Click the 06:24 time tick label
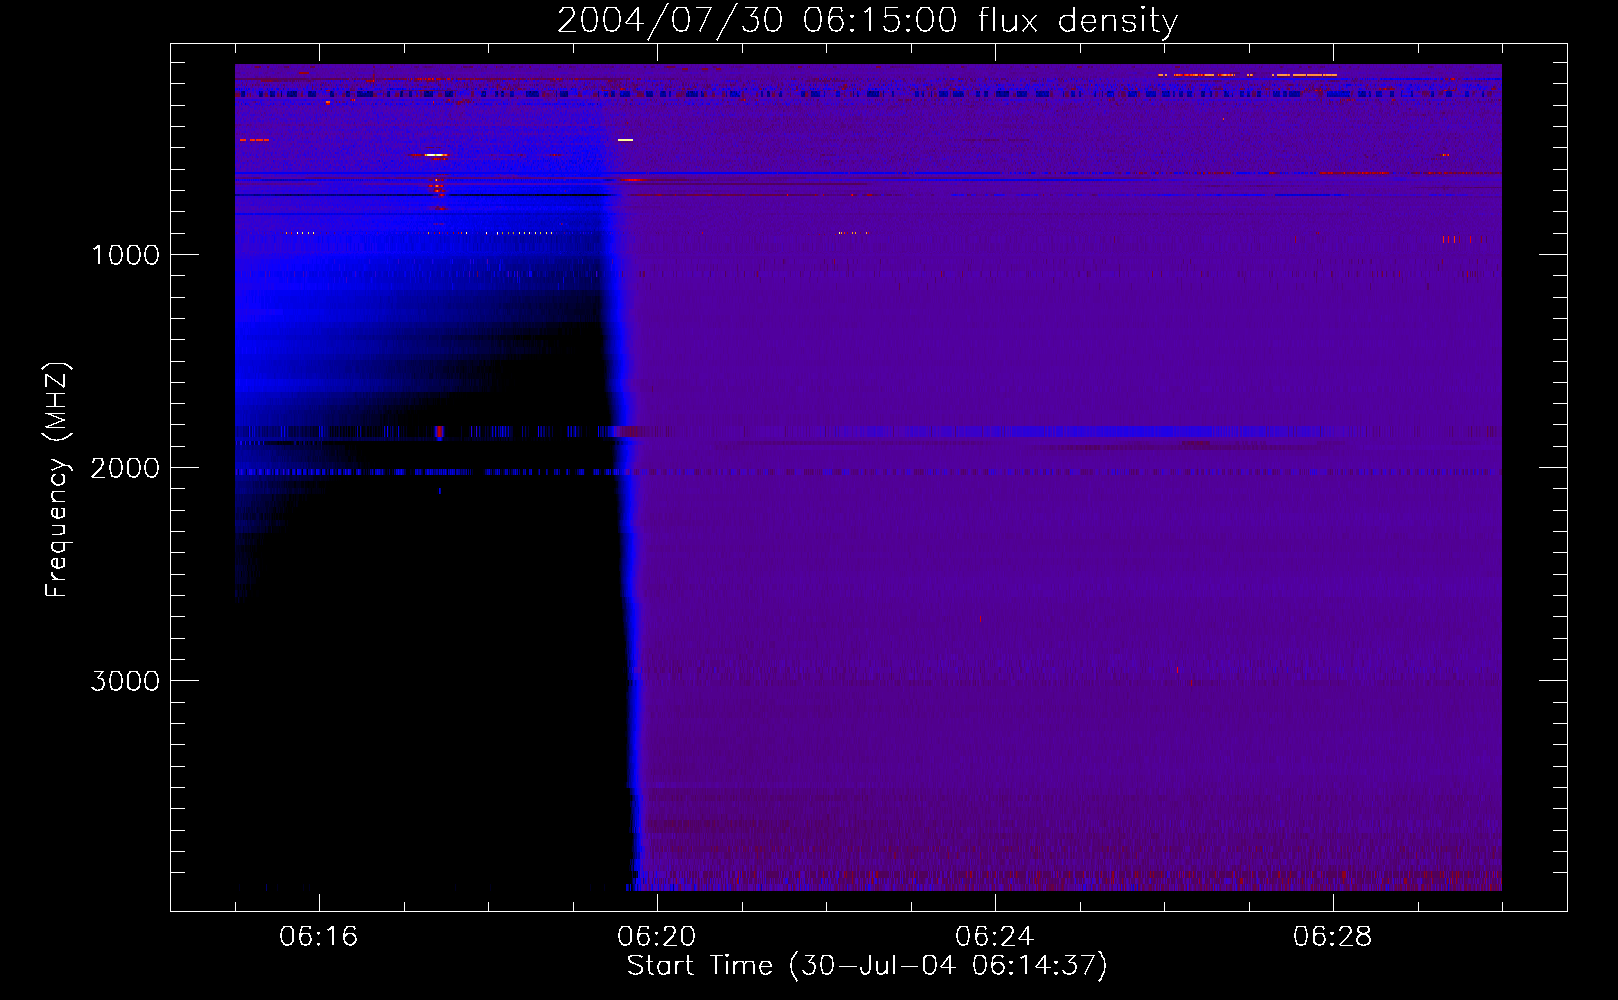 click(x=994, y=937)
